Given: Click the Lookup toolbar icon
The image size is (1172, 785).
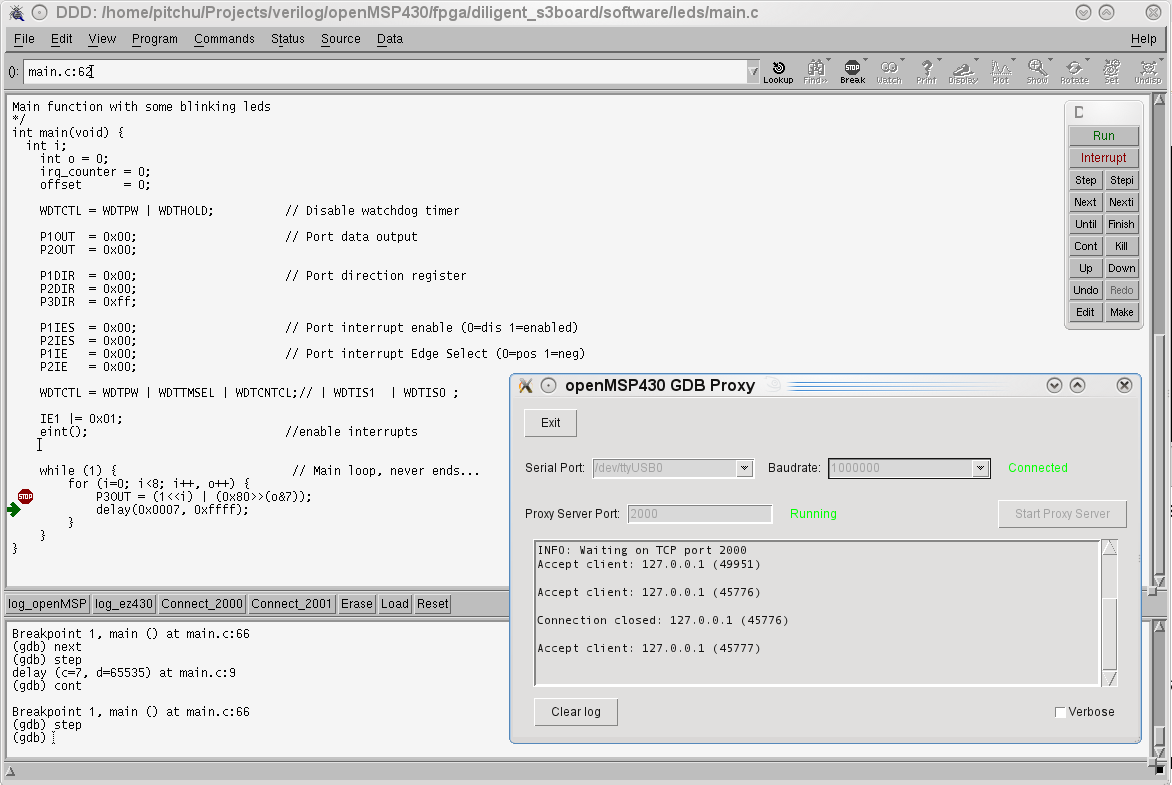Looking at the screenshot, I should click(x=778, y=71).
